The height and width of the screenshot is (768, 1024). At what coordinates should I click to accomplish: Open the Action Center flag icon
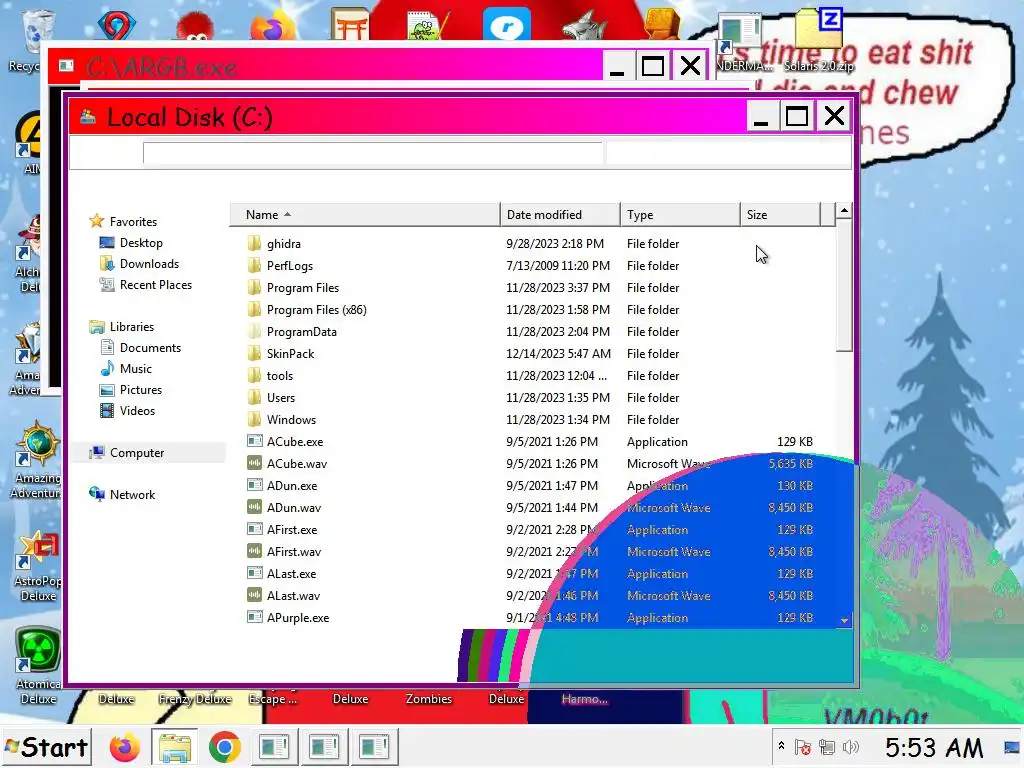tap(803, 747)
